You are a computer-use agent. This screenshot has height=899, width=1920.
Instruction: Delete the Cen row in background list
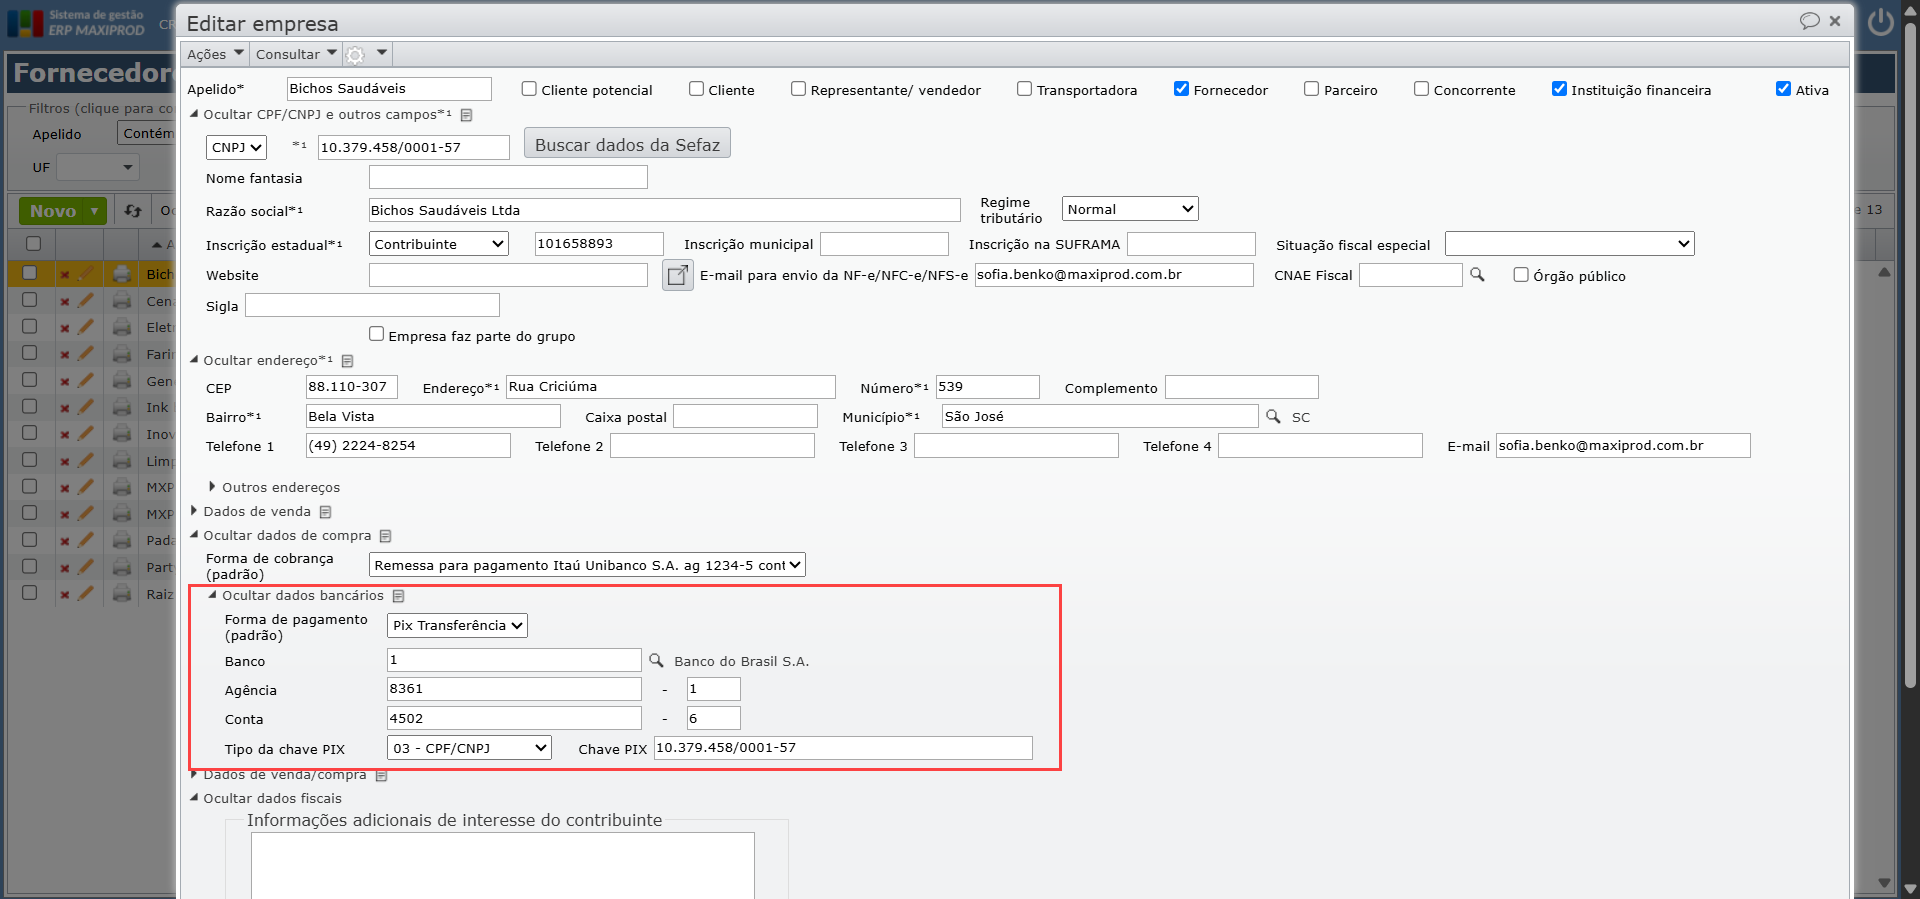coord(64,301)
